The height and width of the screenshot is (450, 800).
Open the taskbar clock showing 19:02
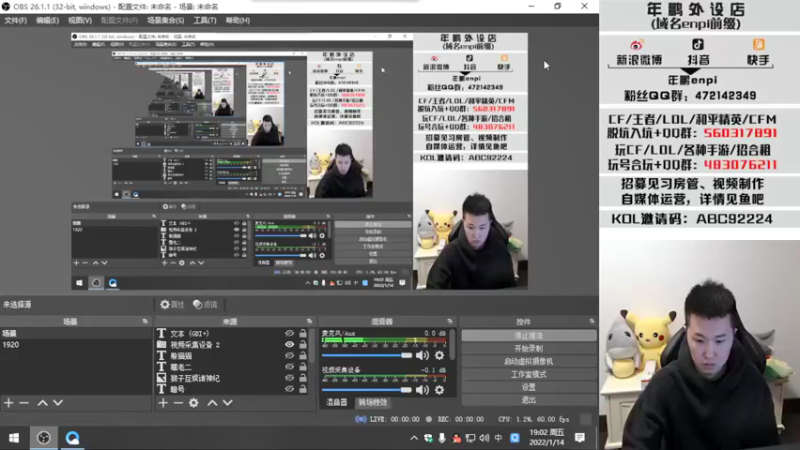coord(546,438)
